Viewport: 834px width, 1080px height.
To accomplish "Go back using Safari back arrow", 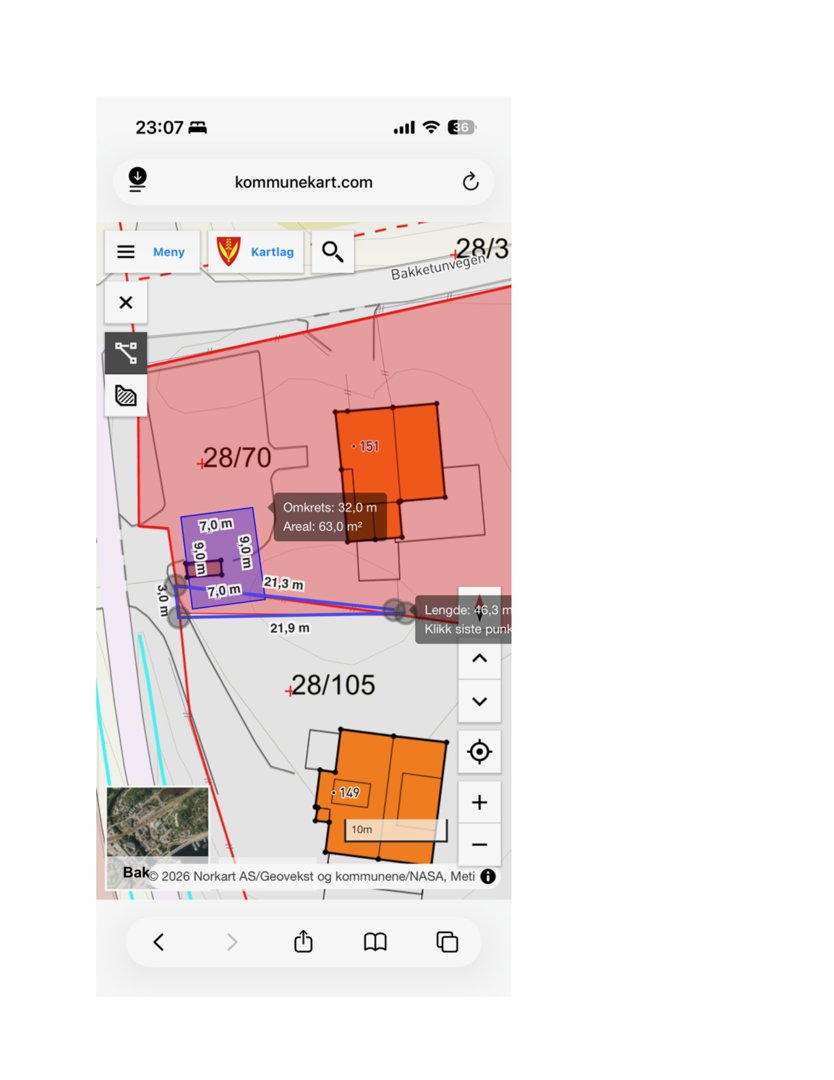I will pos(158,942).
